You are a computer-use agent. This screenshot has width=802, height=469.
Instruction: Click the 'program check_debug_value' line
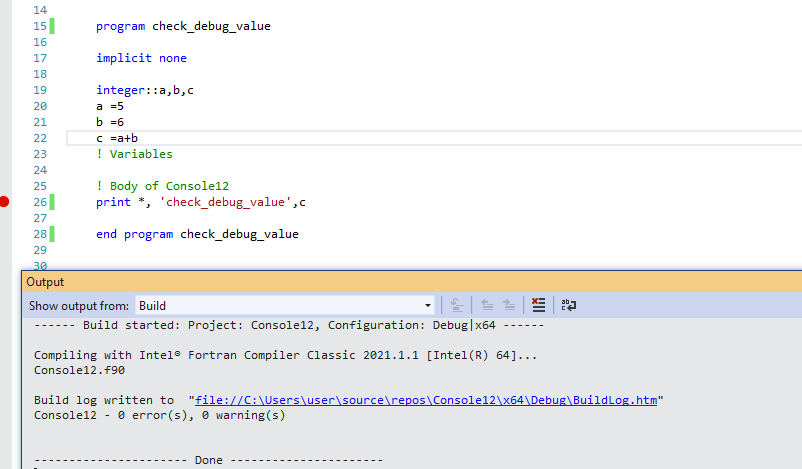point(183,26)
